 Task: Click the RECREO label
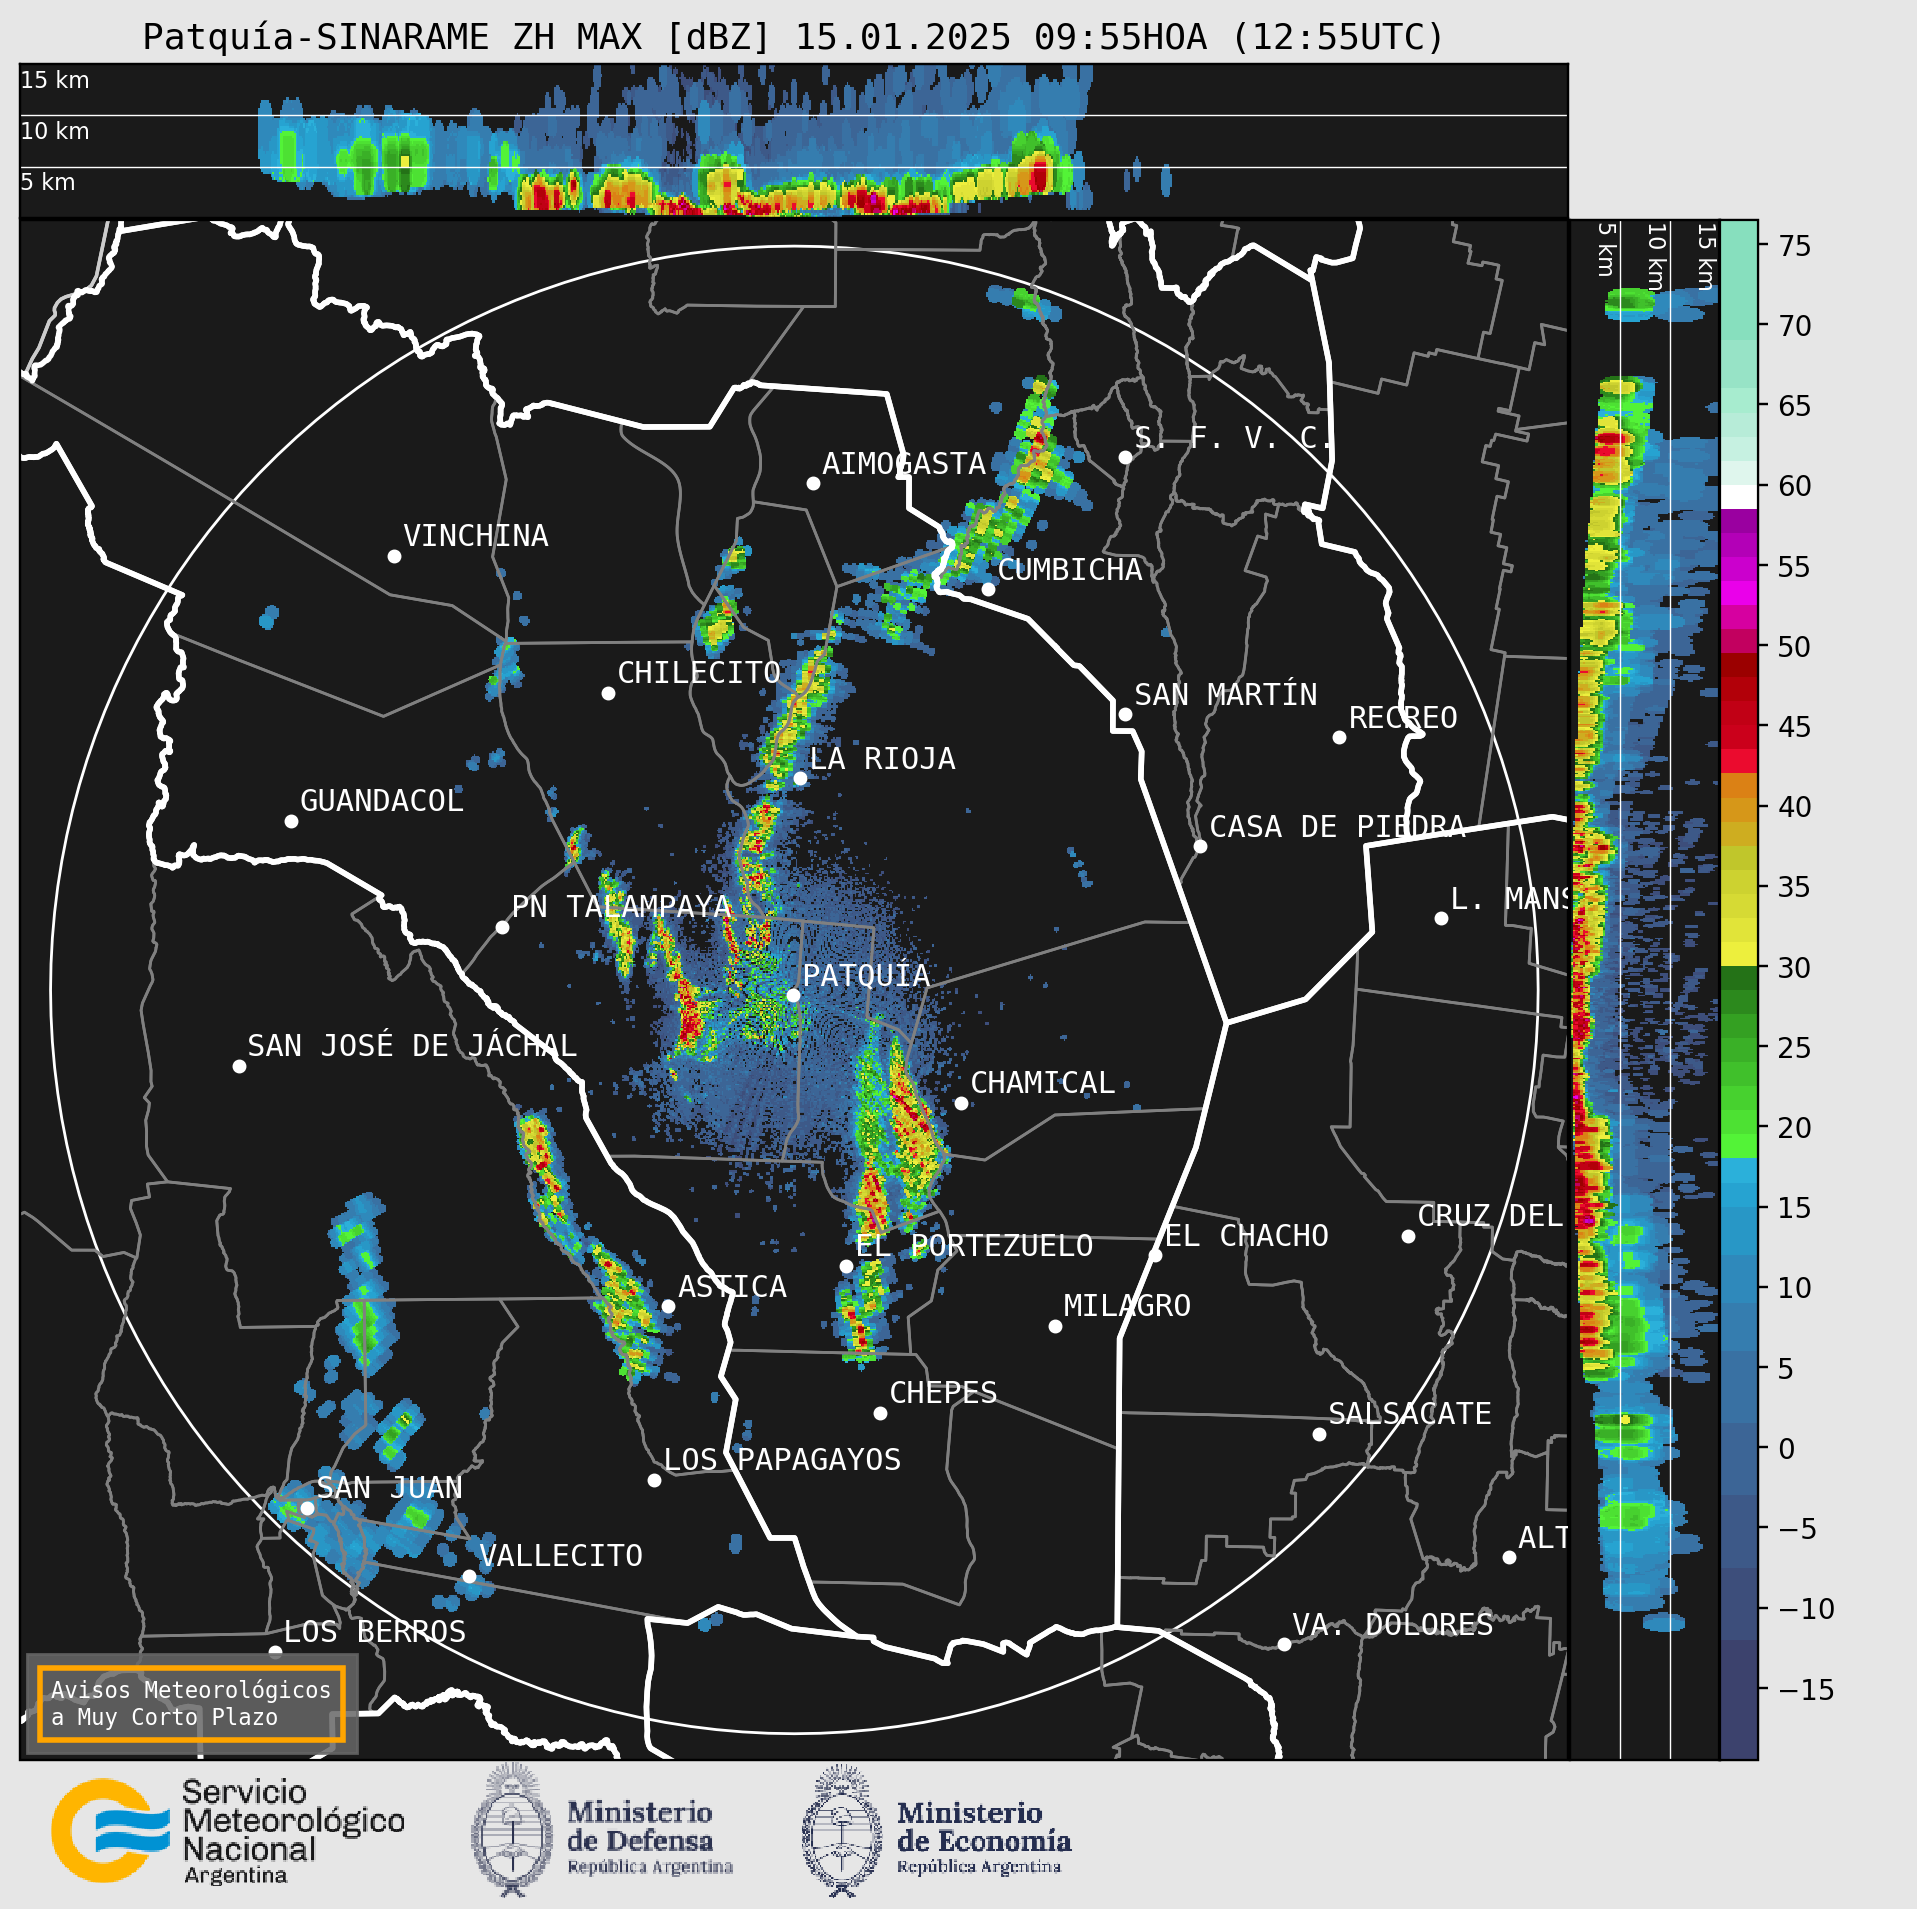point(1403,718)
